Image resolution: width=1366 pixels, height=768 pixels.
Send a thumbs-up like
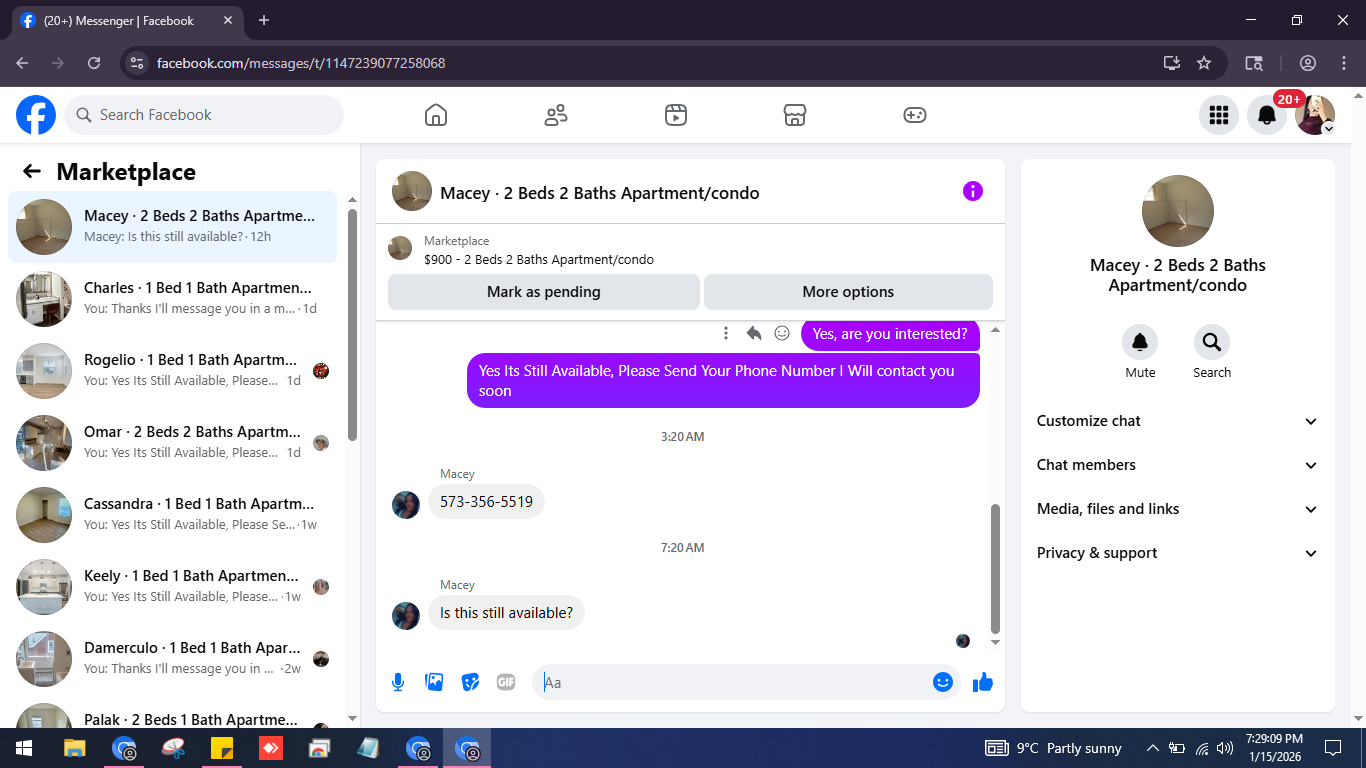click(983, 682)
